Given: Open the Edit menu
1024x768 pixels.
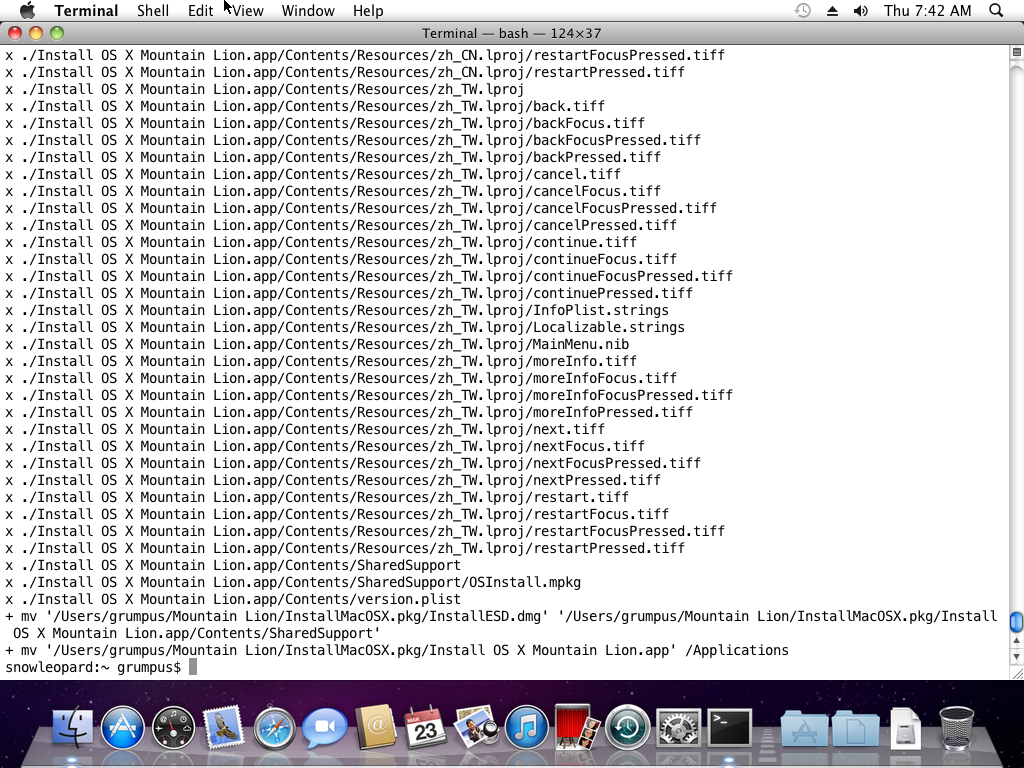Looking at the screenshot, I should click(x=200, y=10).
